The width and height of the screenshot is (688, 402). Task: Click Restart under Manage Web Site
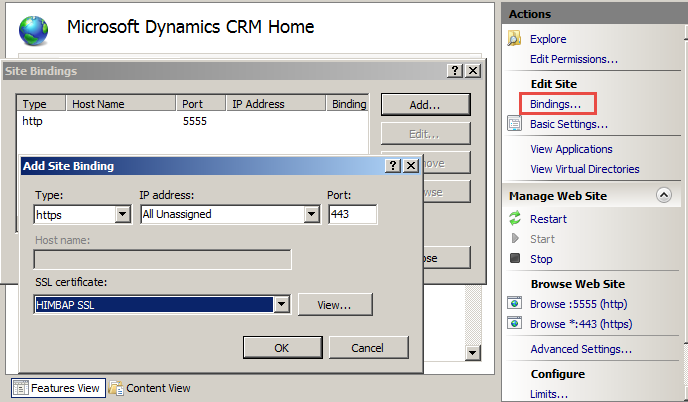pyautogui.click(x=548, y=219)
